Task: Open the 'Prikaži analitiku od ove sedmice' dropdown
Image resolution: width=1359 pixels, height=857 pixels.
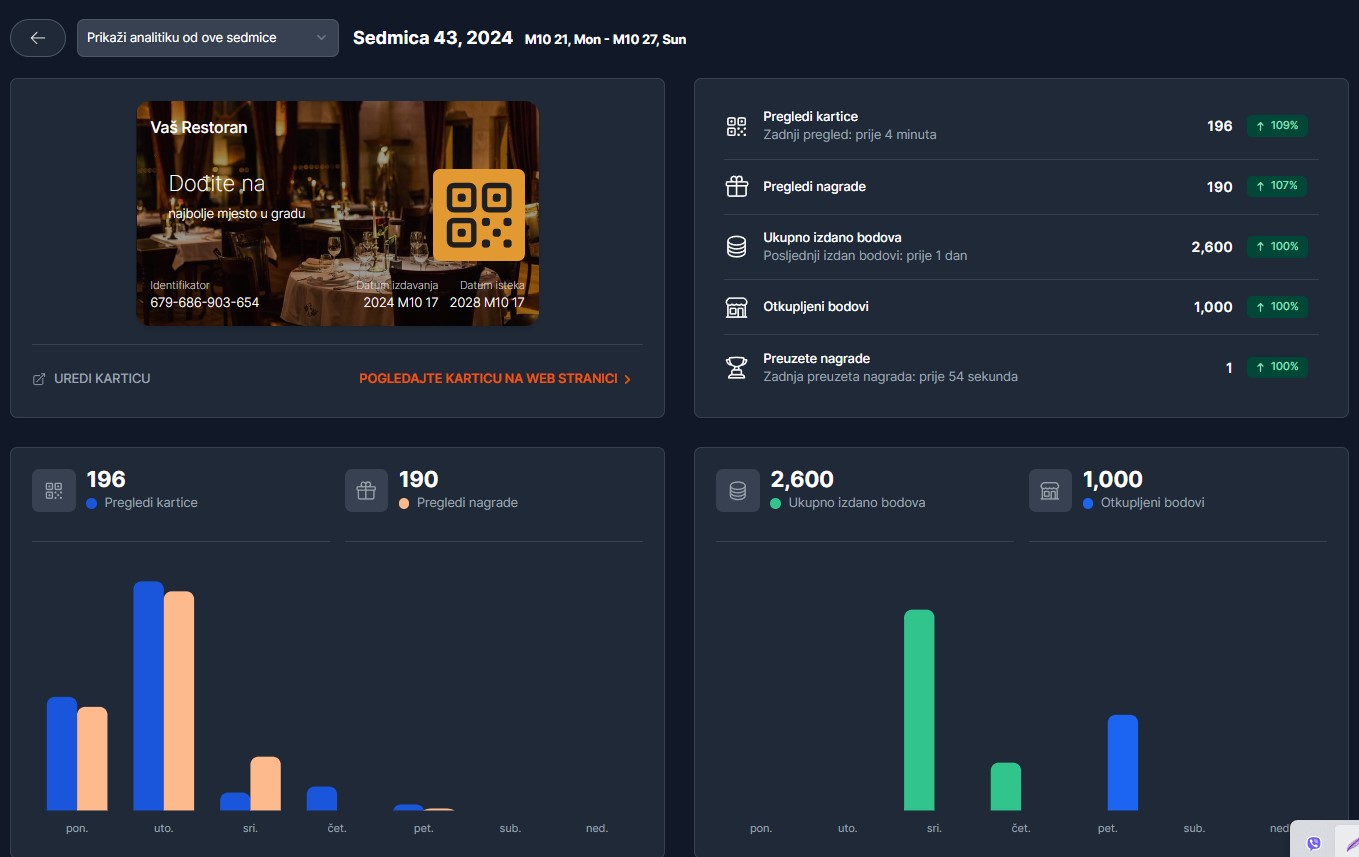Action: pyautogui.click(x=207, y=38)
